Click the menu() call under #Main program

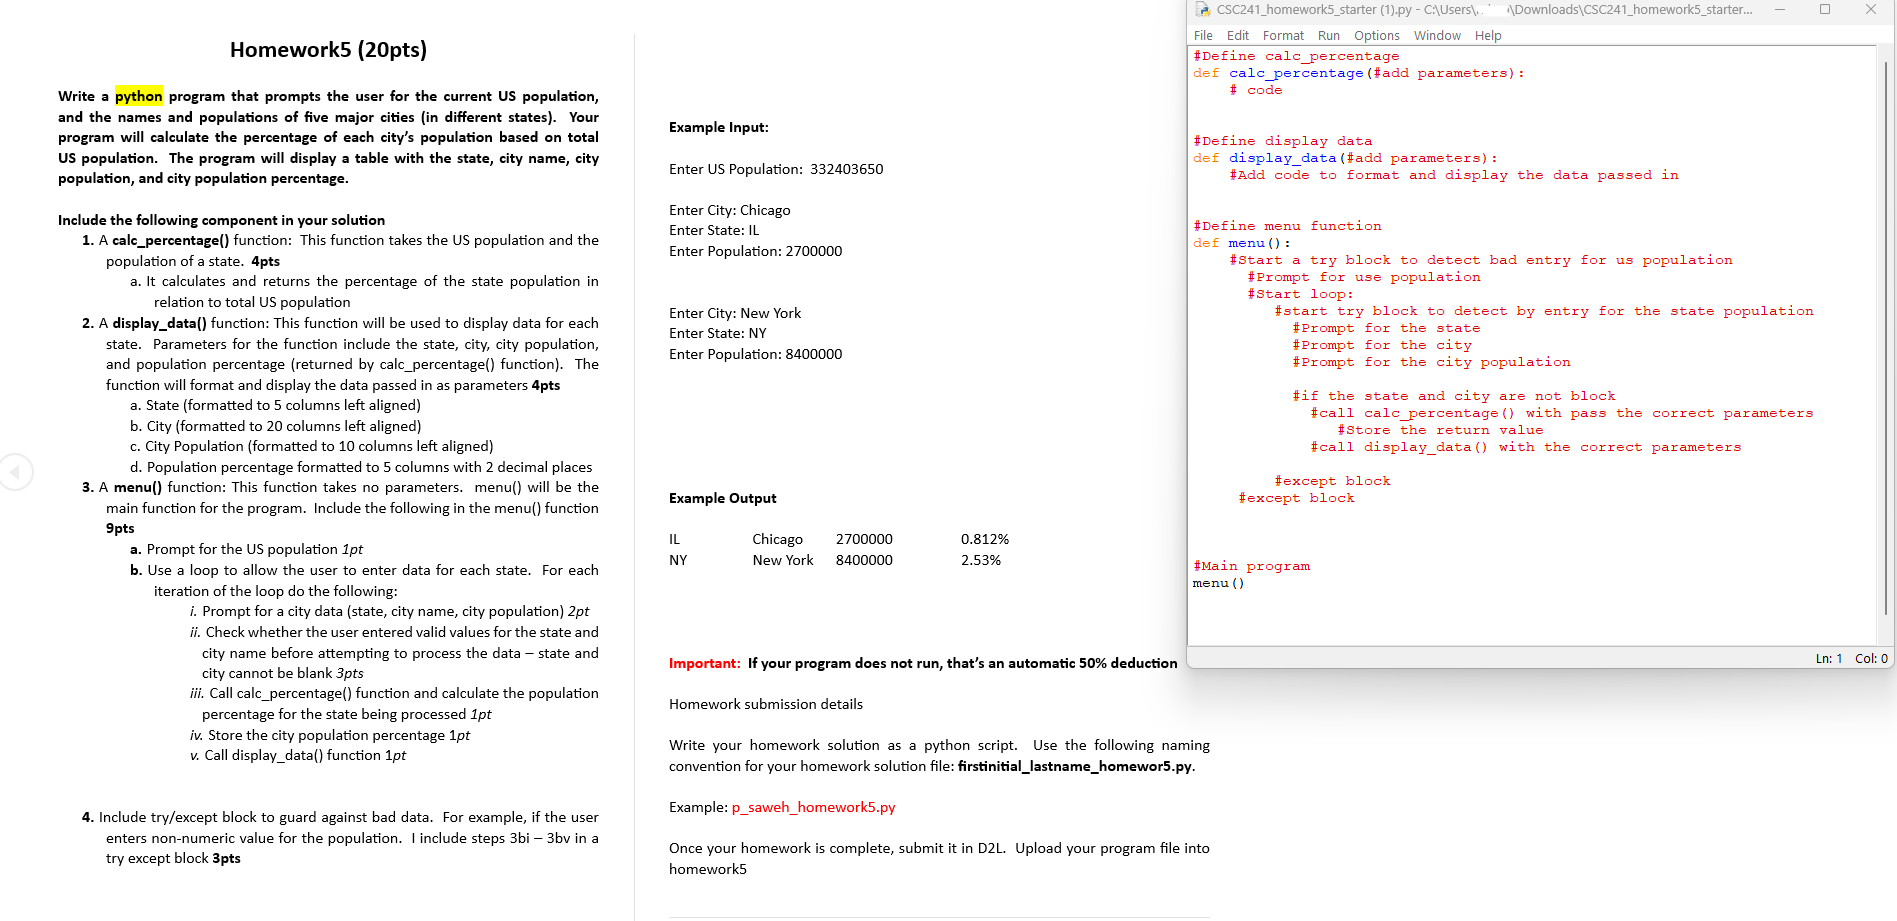tap(1217, 582)
